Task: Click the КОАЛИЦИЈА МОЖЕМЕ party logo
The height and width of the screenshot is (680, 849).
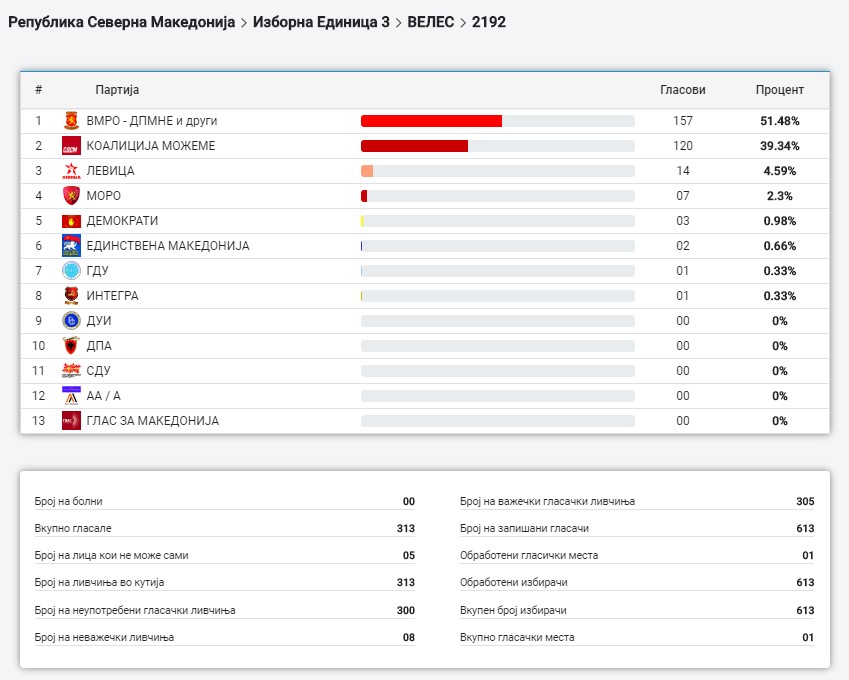Action: [x=71, y=146]
